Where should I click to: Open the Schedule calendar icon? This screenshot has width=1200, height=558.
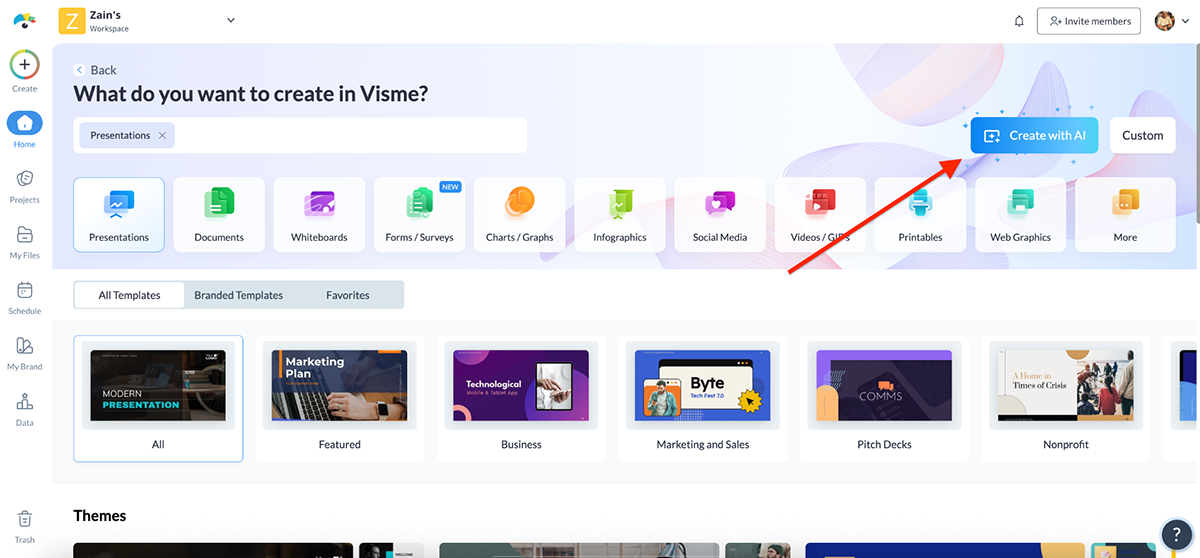tap(25, 292)
